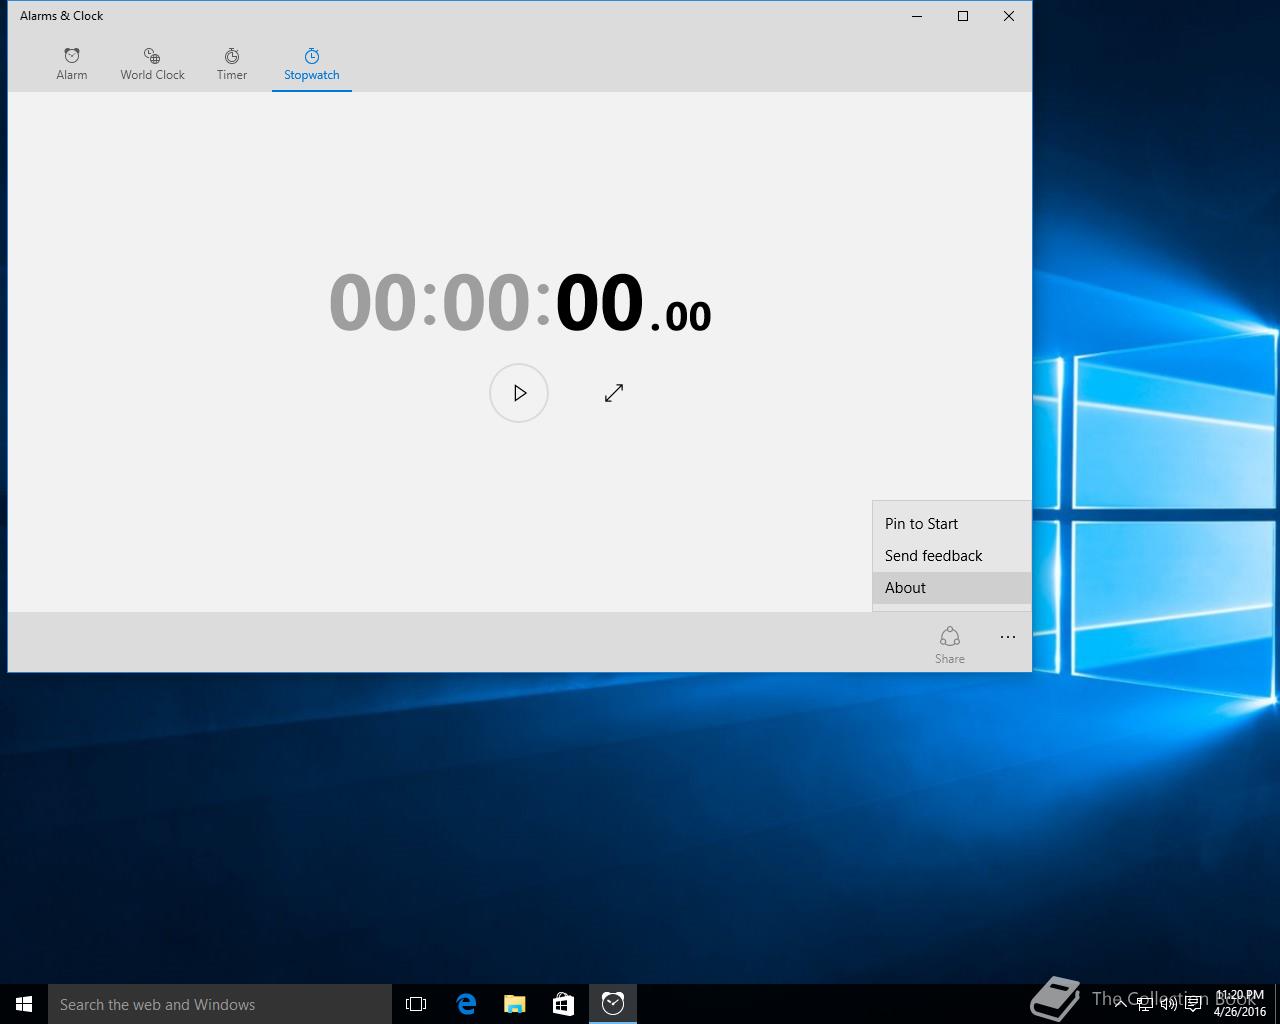
Task: Choose Pin to Start from menu
Action: pos(921,524)
